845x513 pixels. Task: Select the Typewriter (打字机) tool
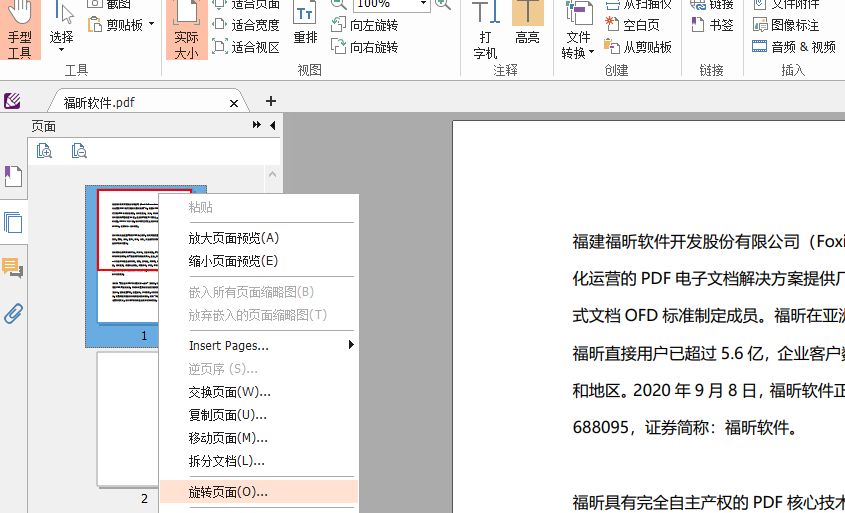pos(486,30)
